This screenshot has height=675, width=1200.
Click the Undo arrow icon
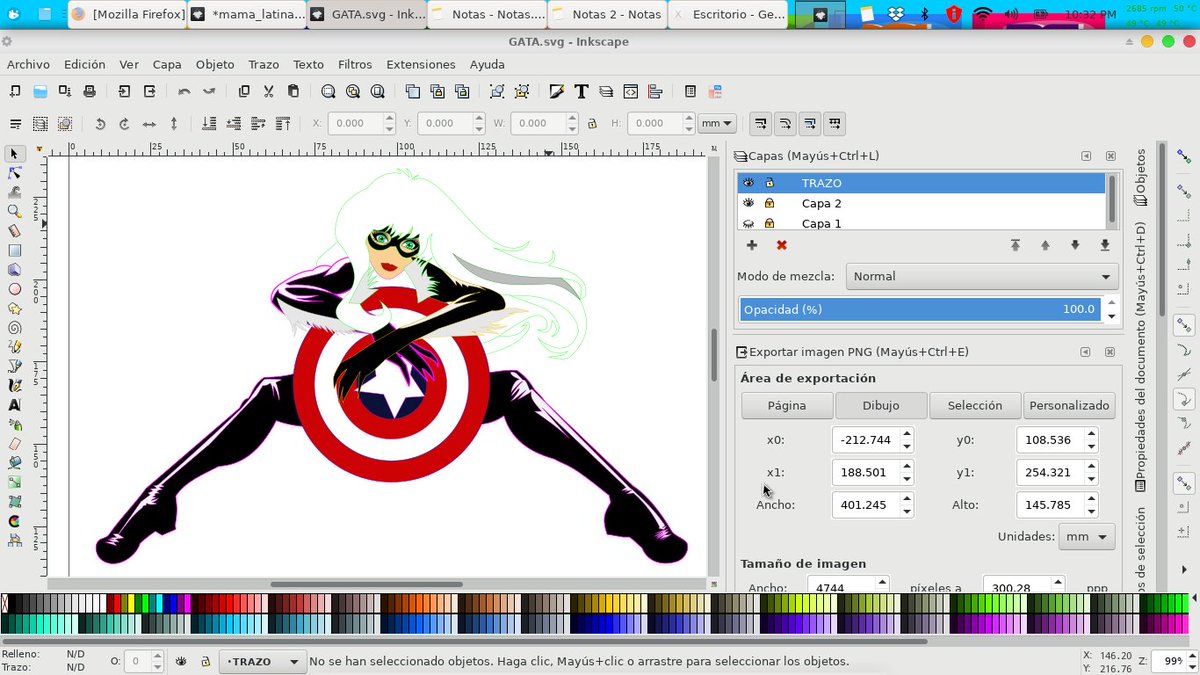184,91
